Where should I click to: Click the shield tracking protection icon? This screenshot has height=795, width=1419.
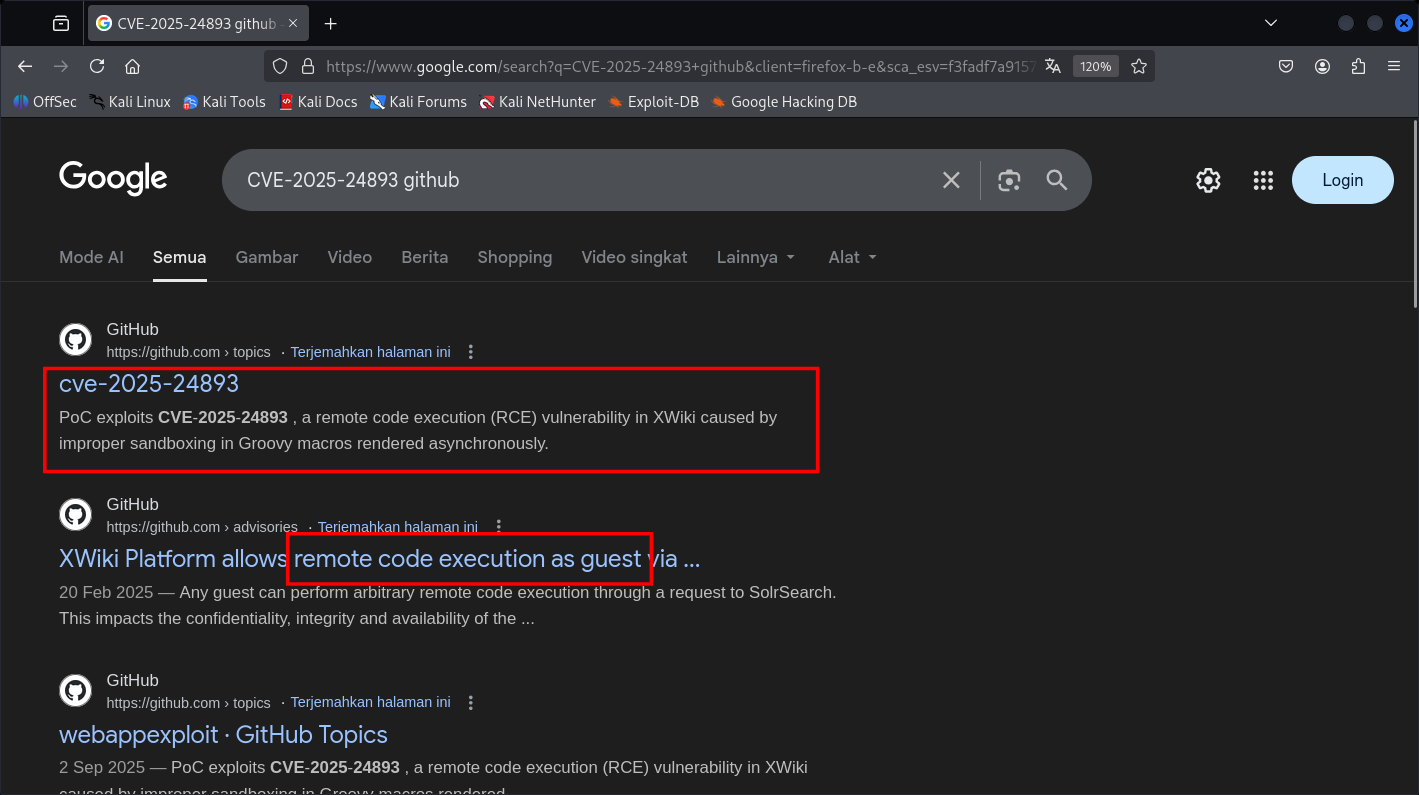281,66
